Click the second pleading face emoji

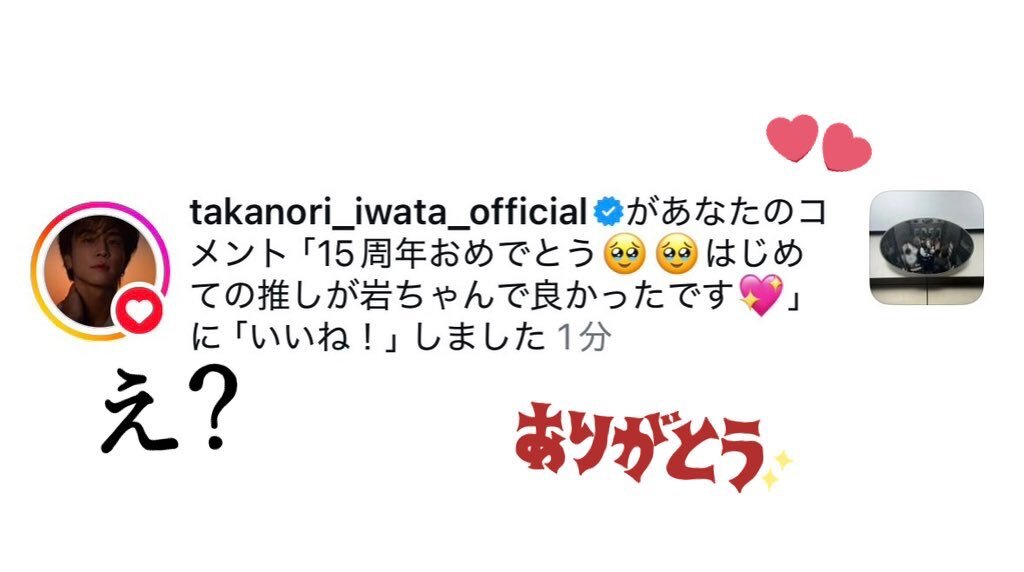coord(677,254)
